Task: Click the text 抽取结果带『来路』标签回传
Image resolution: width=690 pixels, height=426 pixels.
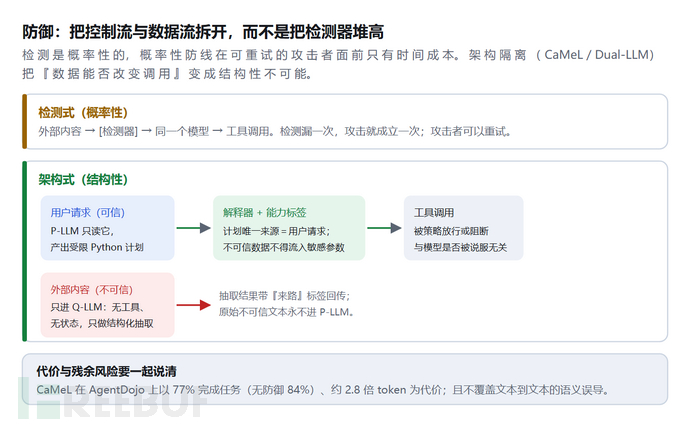Action: coord(285,296)
